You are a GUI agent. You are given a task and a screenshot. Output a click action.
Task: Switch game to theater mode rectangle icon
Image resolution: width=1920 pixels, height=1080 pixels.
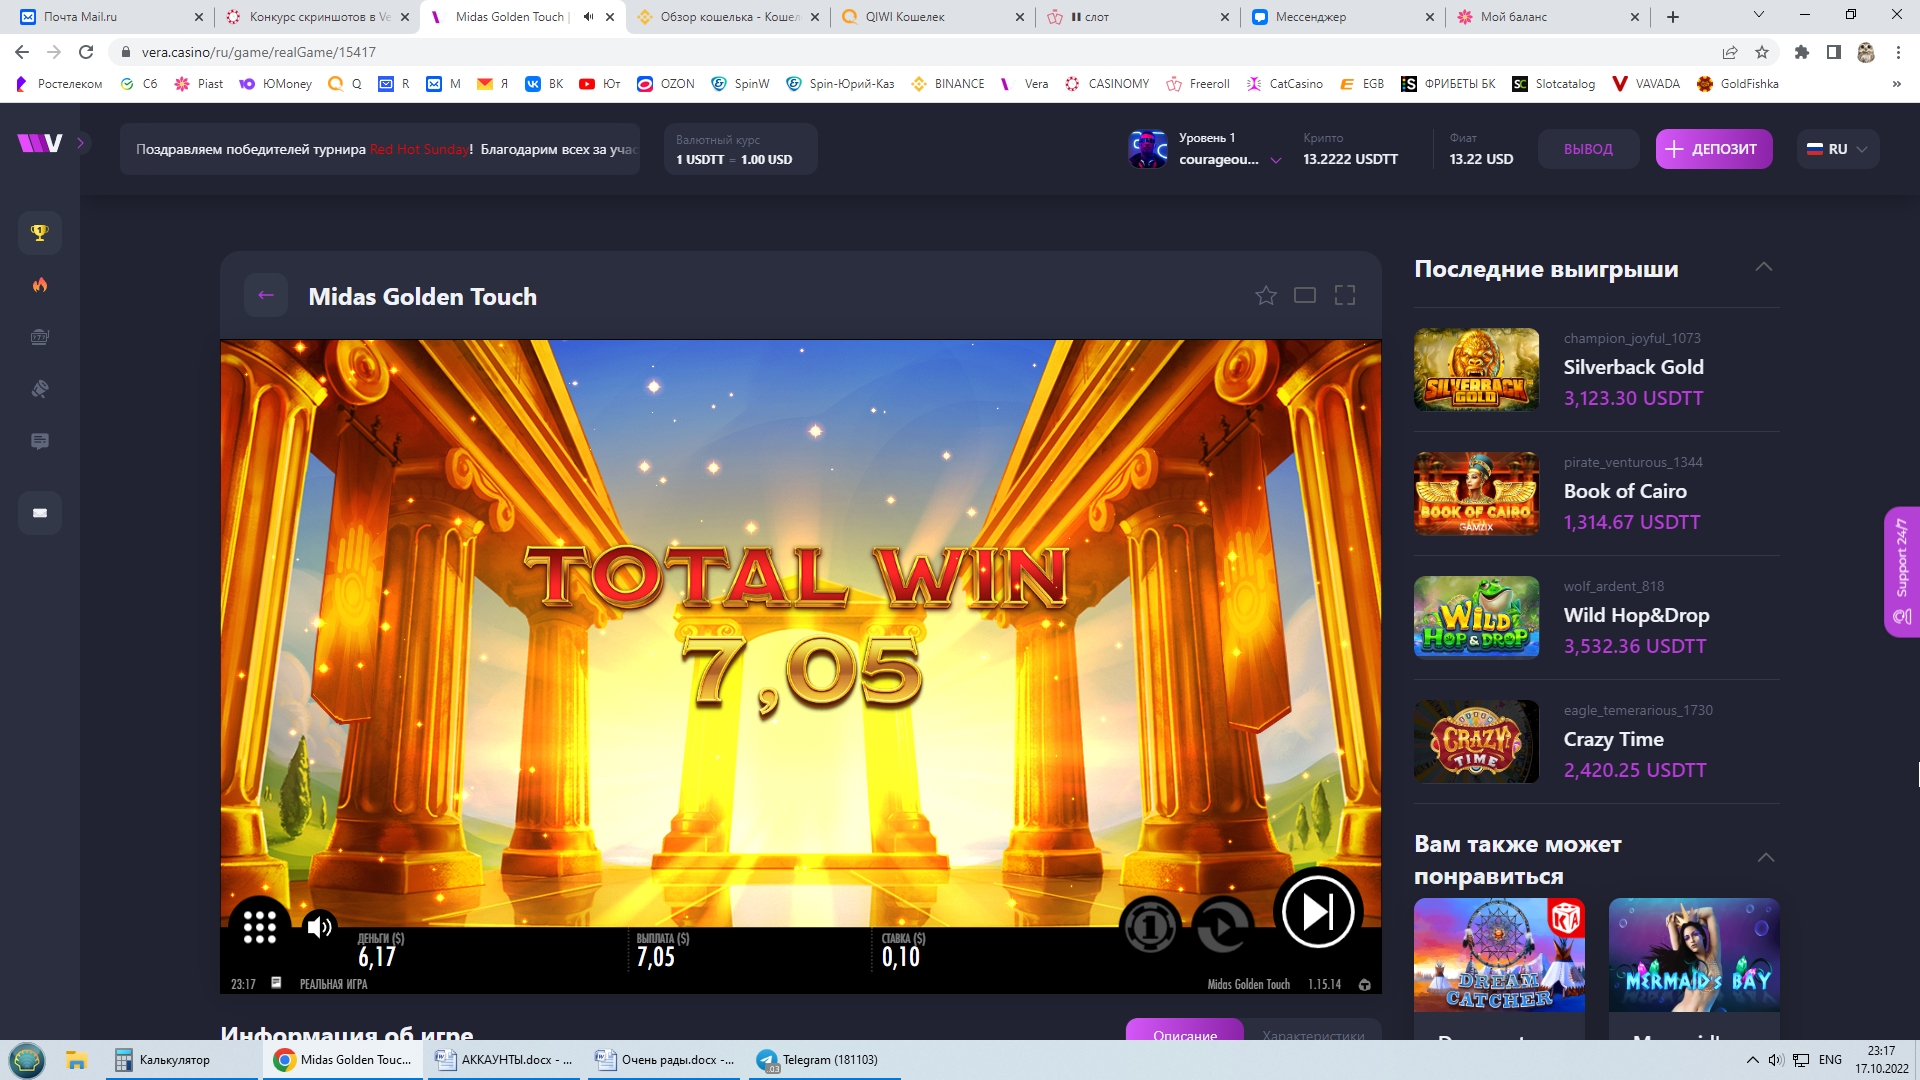tap(1305, 295)
